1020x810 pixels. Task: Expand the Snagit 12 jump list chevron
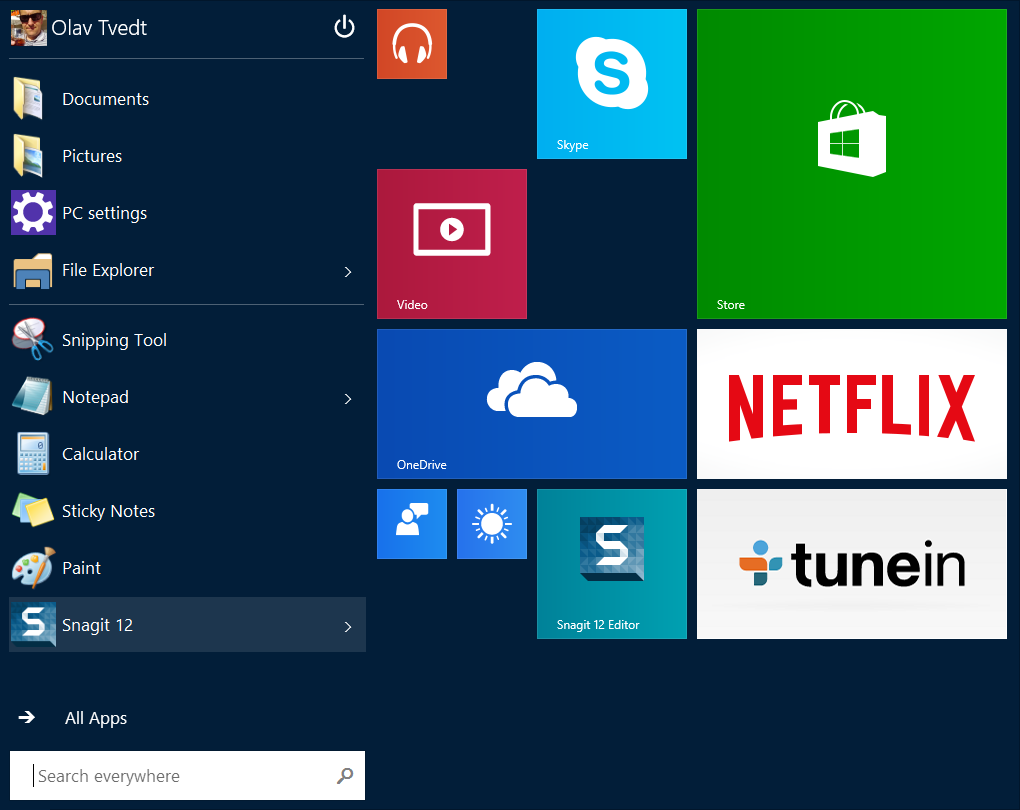point(347,627)
